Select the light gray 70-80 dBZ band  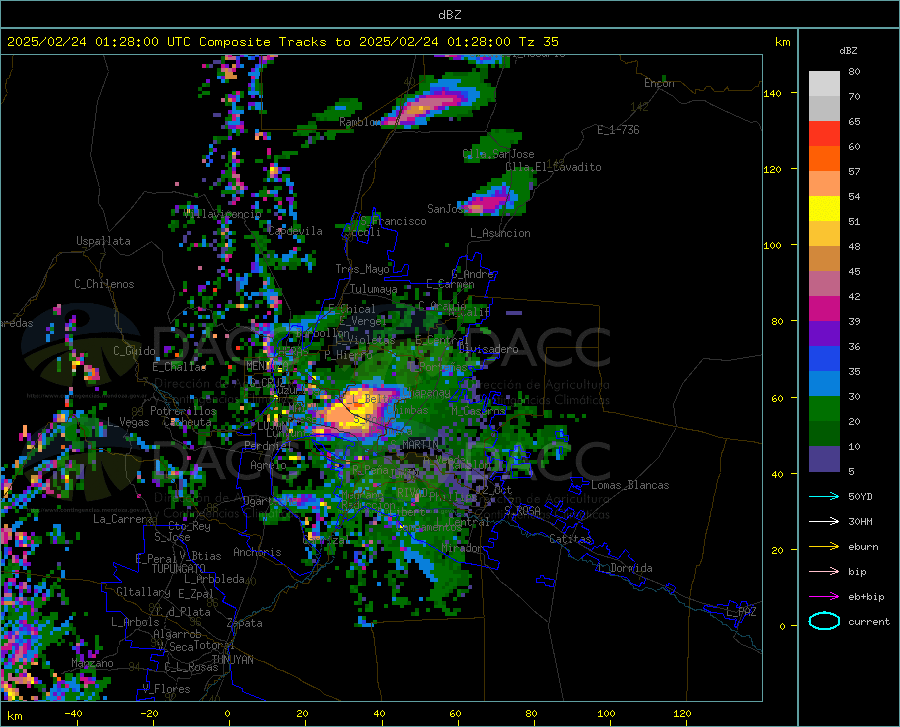824,84
